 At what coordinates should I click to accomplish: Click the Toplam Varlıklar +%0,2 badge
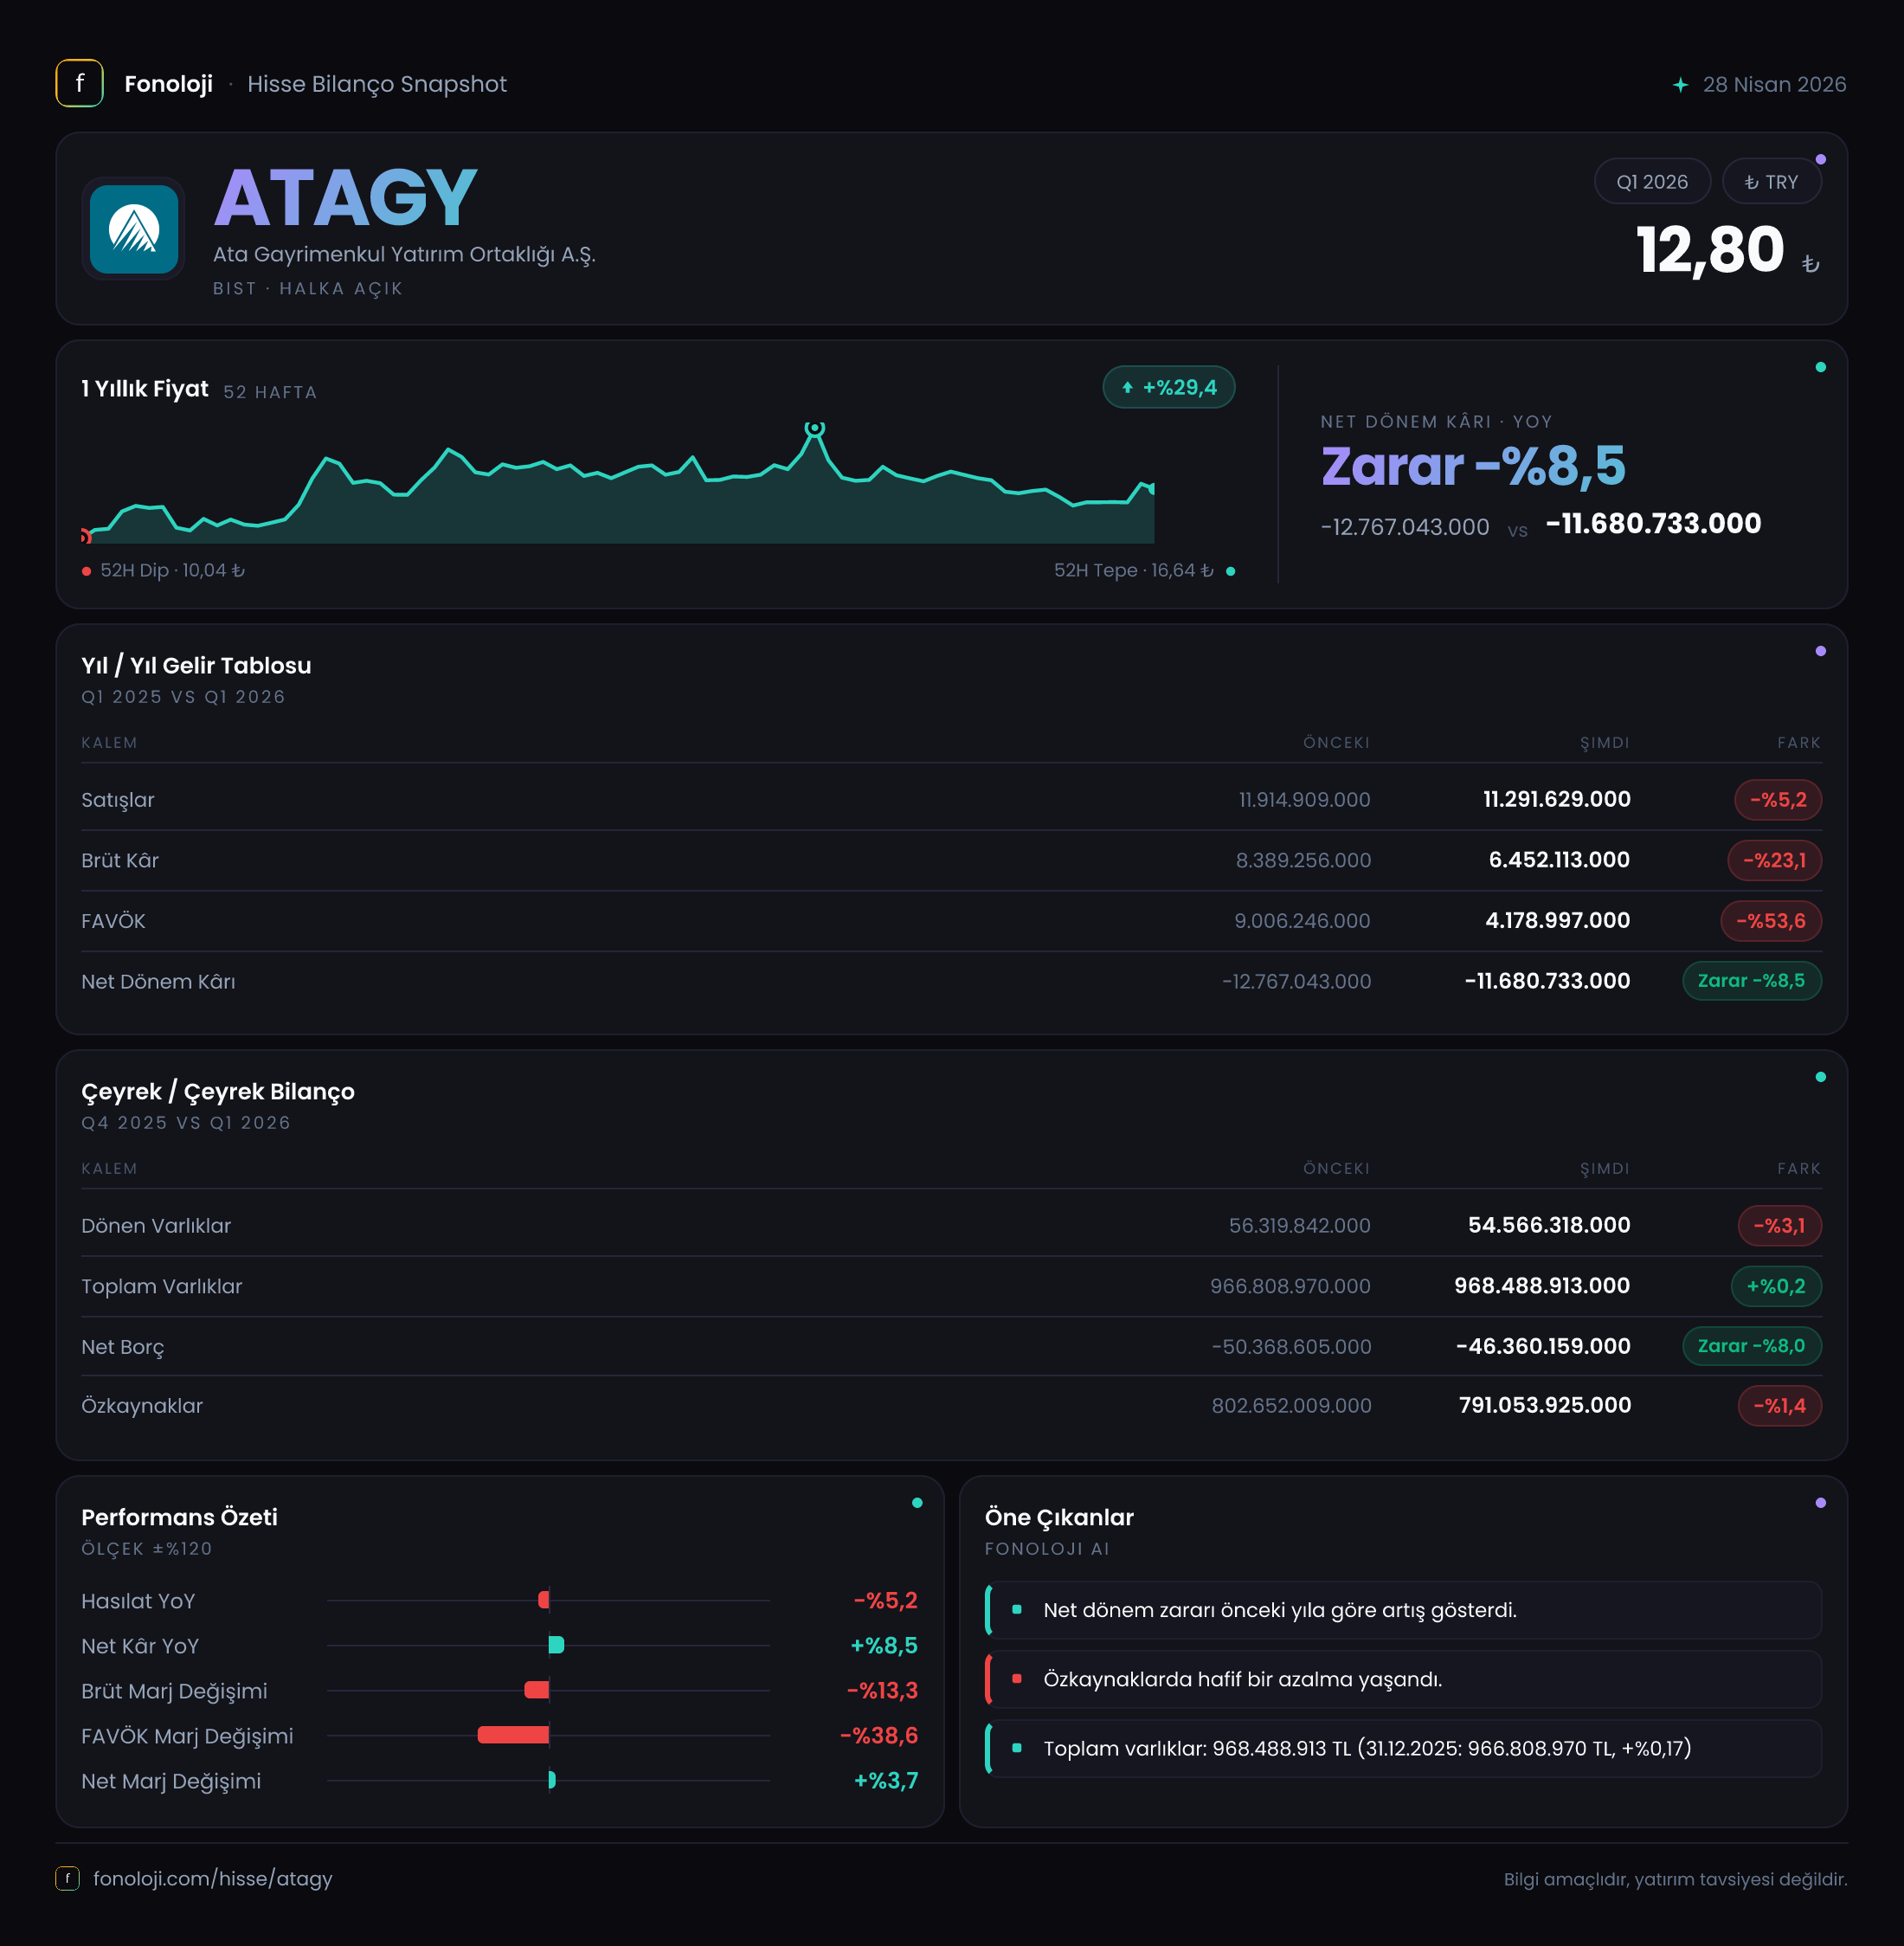click(x=1775, y=1286)
